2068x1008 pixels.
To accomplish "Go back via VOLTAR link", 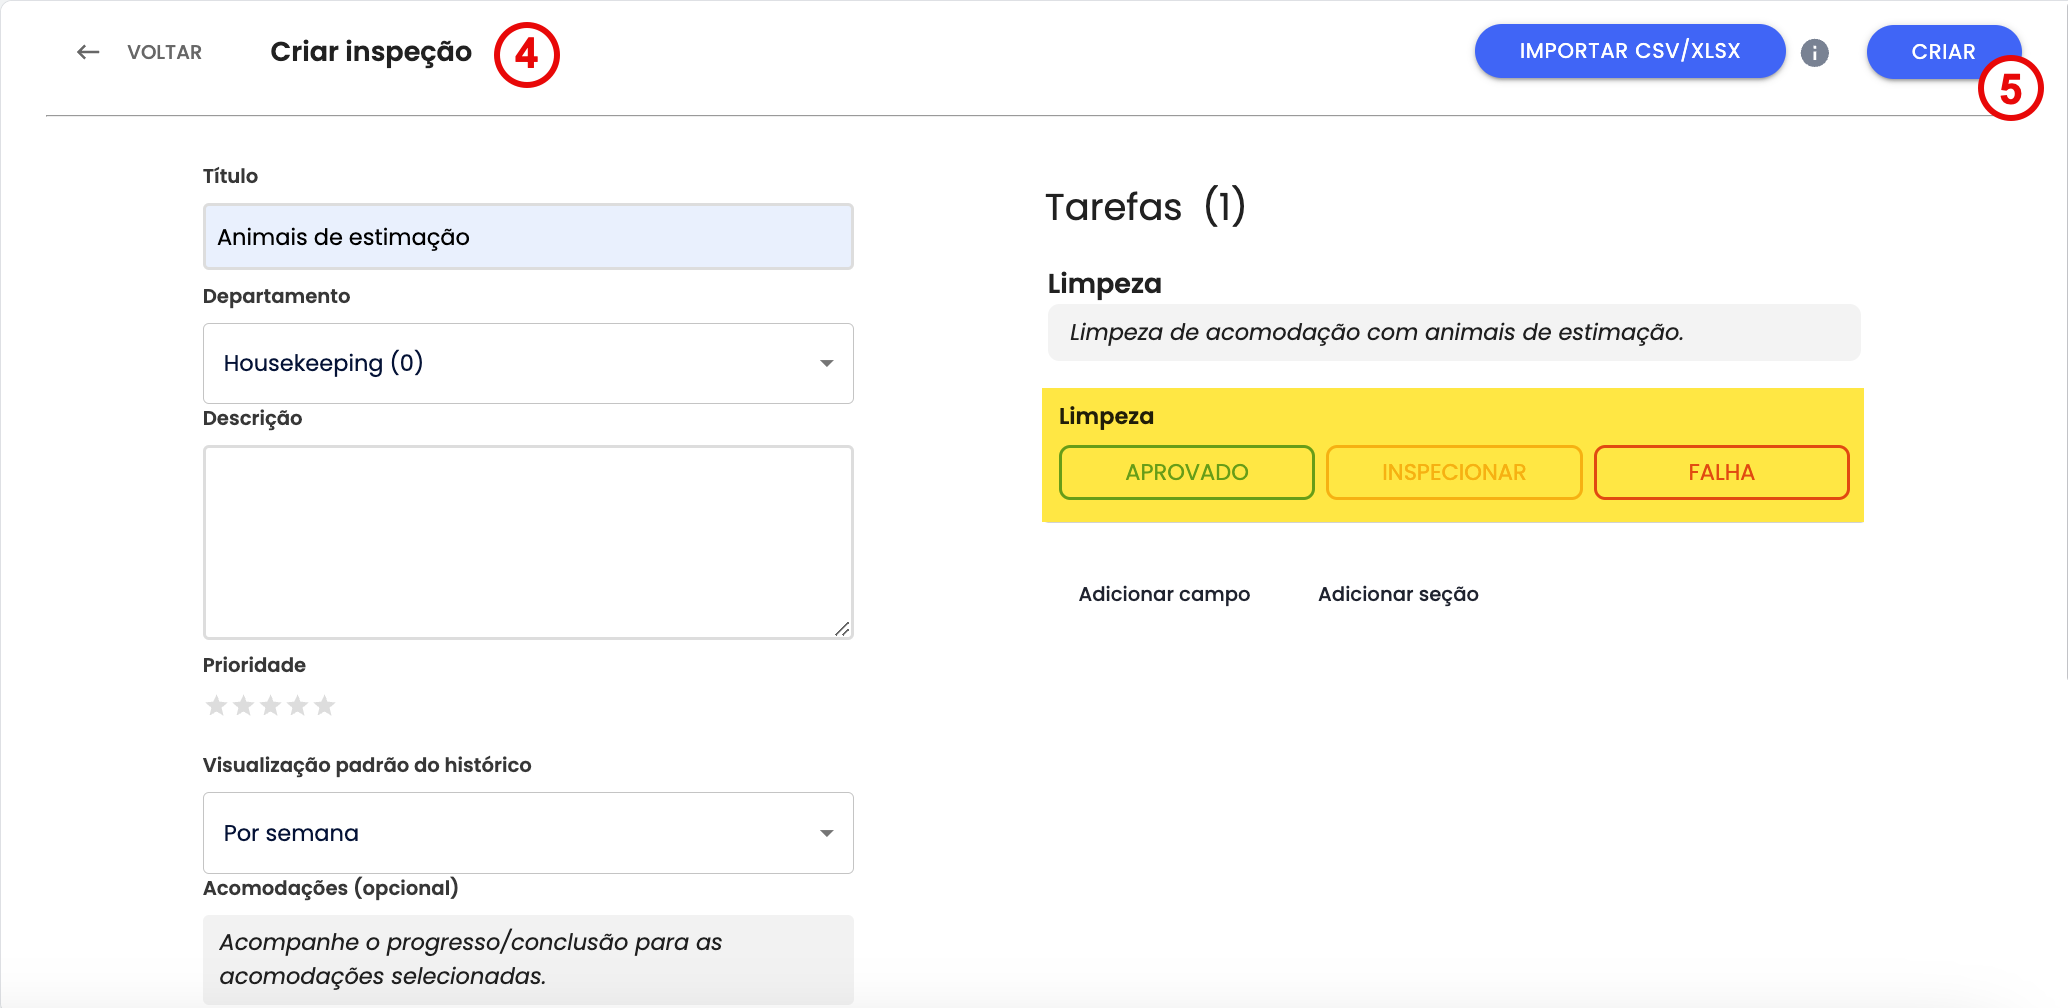I will [x=164, y=52].
